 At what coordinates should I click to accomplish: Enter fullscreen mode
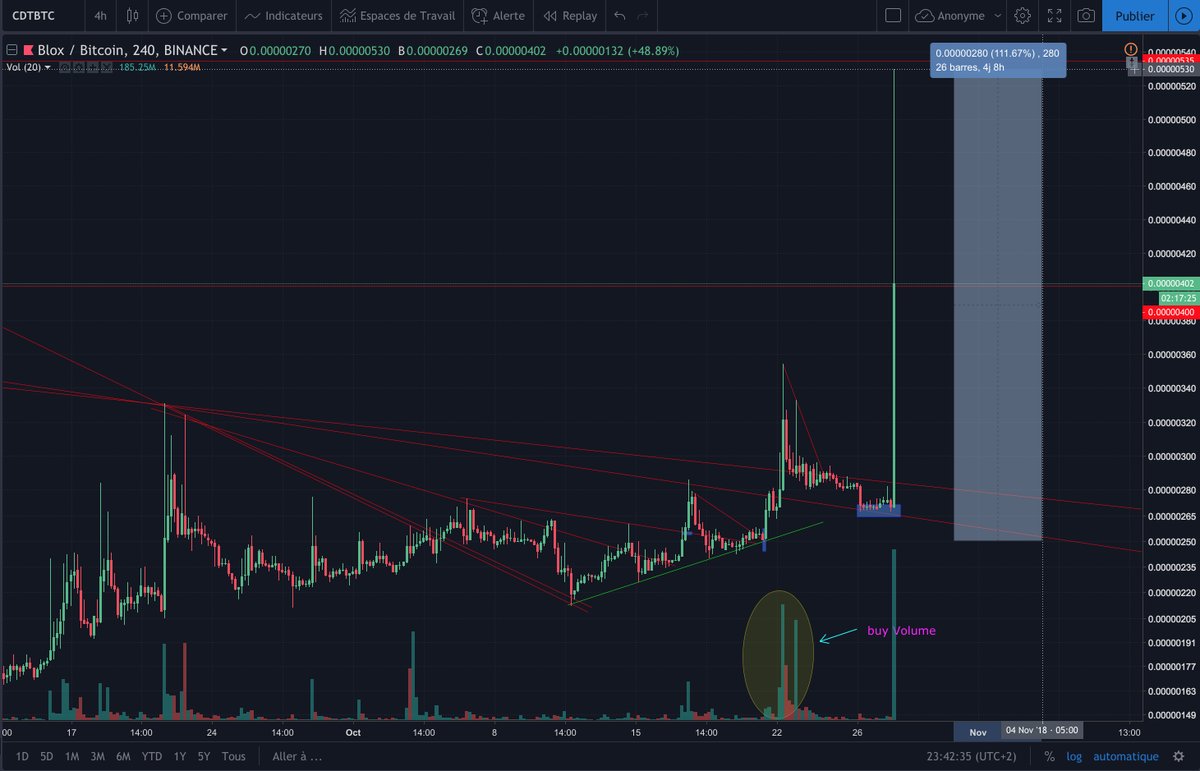(1054, 16)
